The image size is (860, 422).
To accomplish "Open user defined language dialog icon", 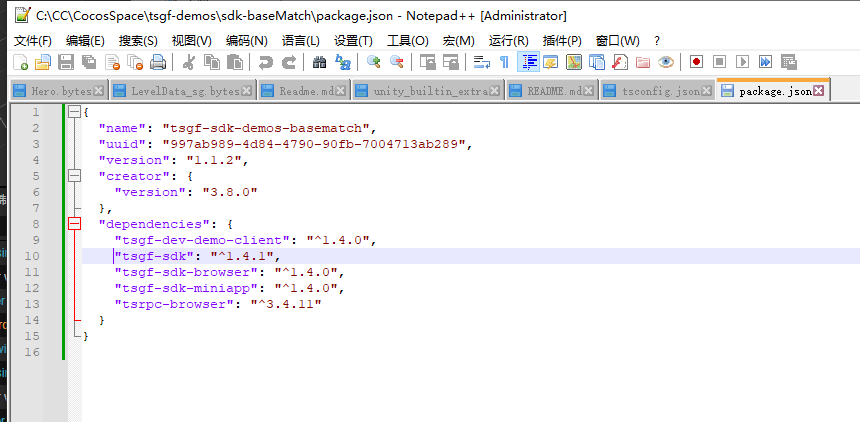I will tap(551, 62).
